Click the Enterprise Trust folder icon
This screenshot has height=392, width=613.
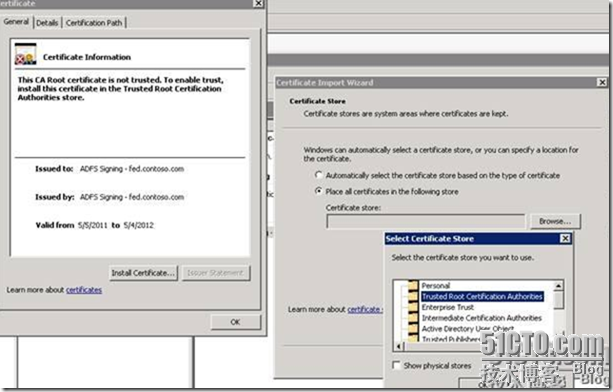click(413, 307)
